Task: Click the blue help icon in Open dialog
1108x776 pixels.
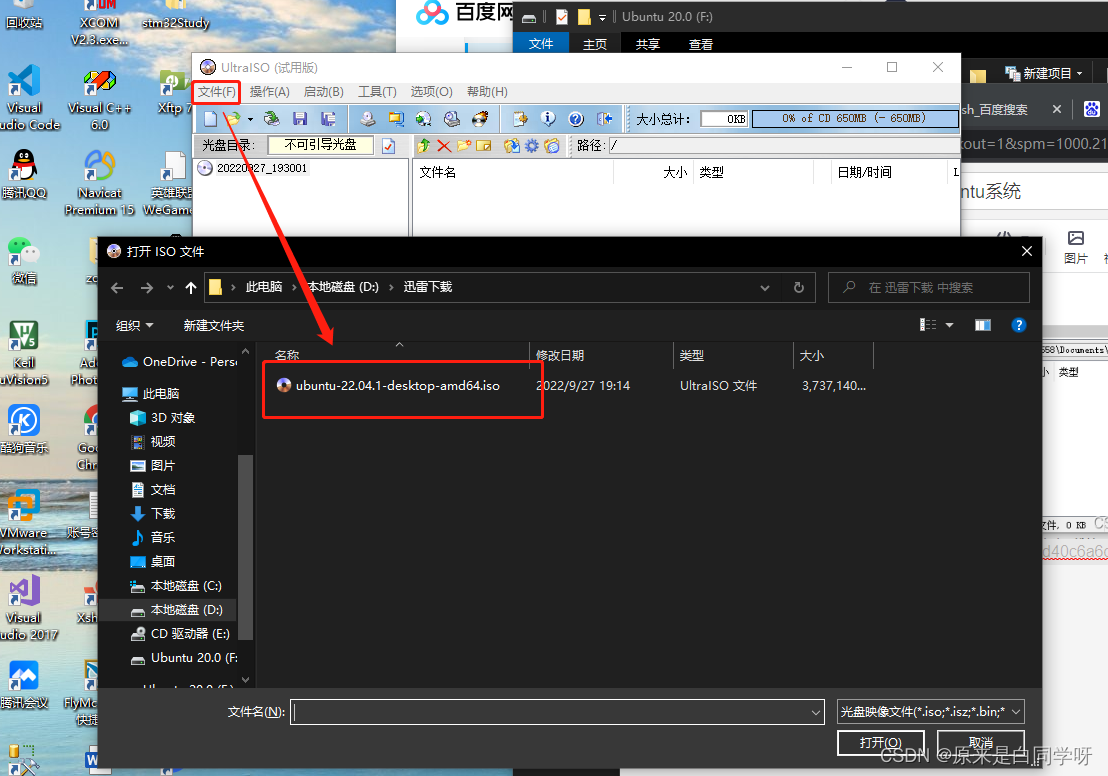Action: coord(1018,325)
